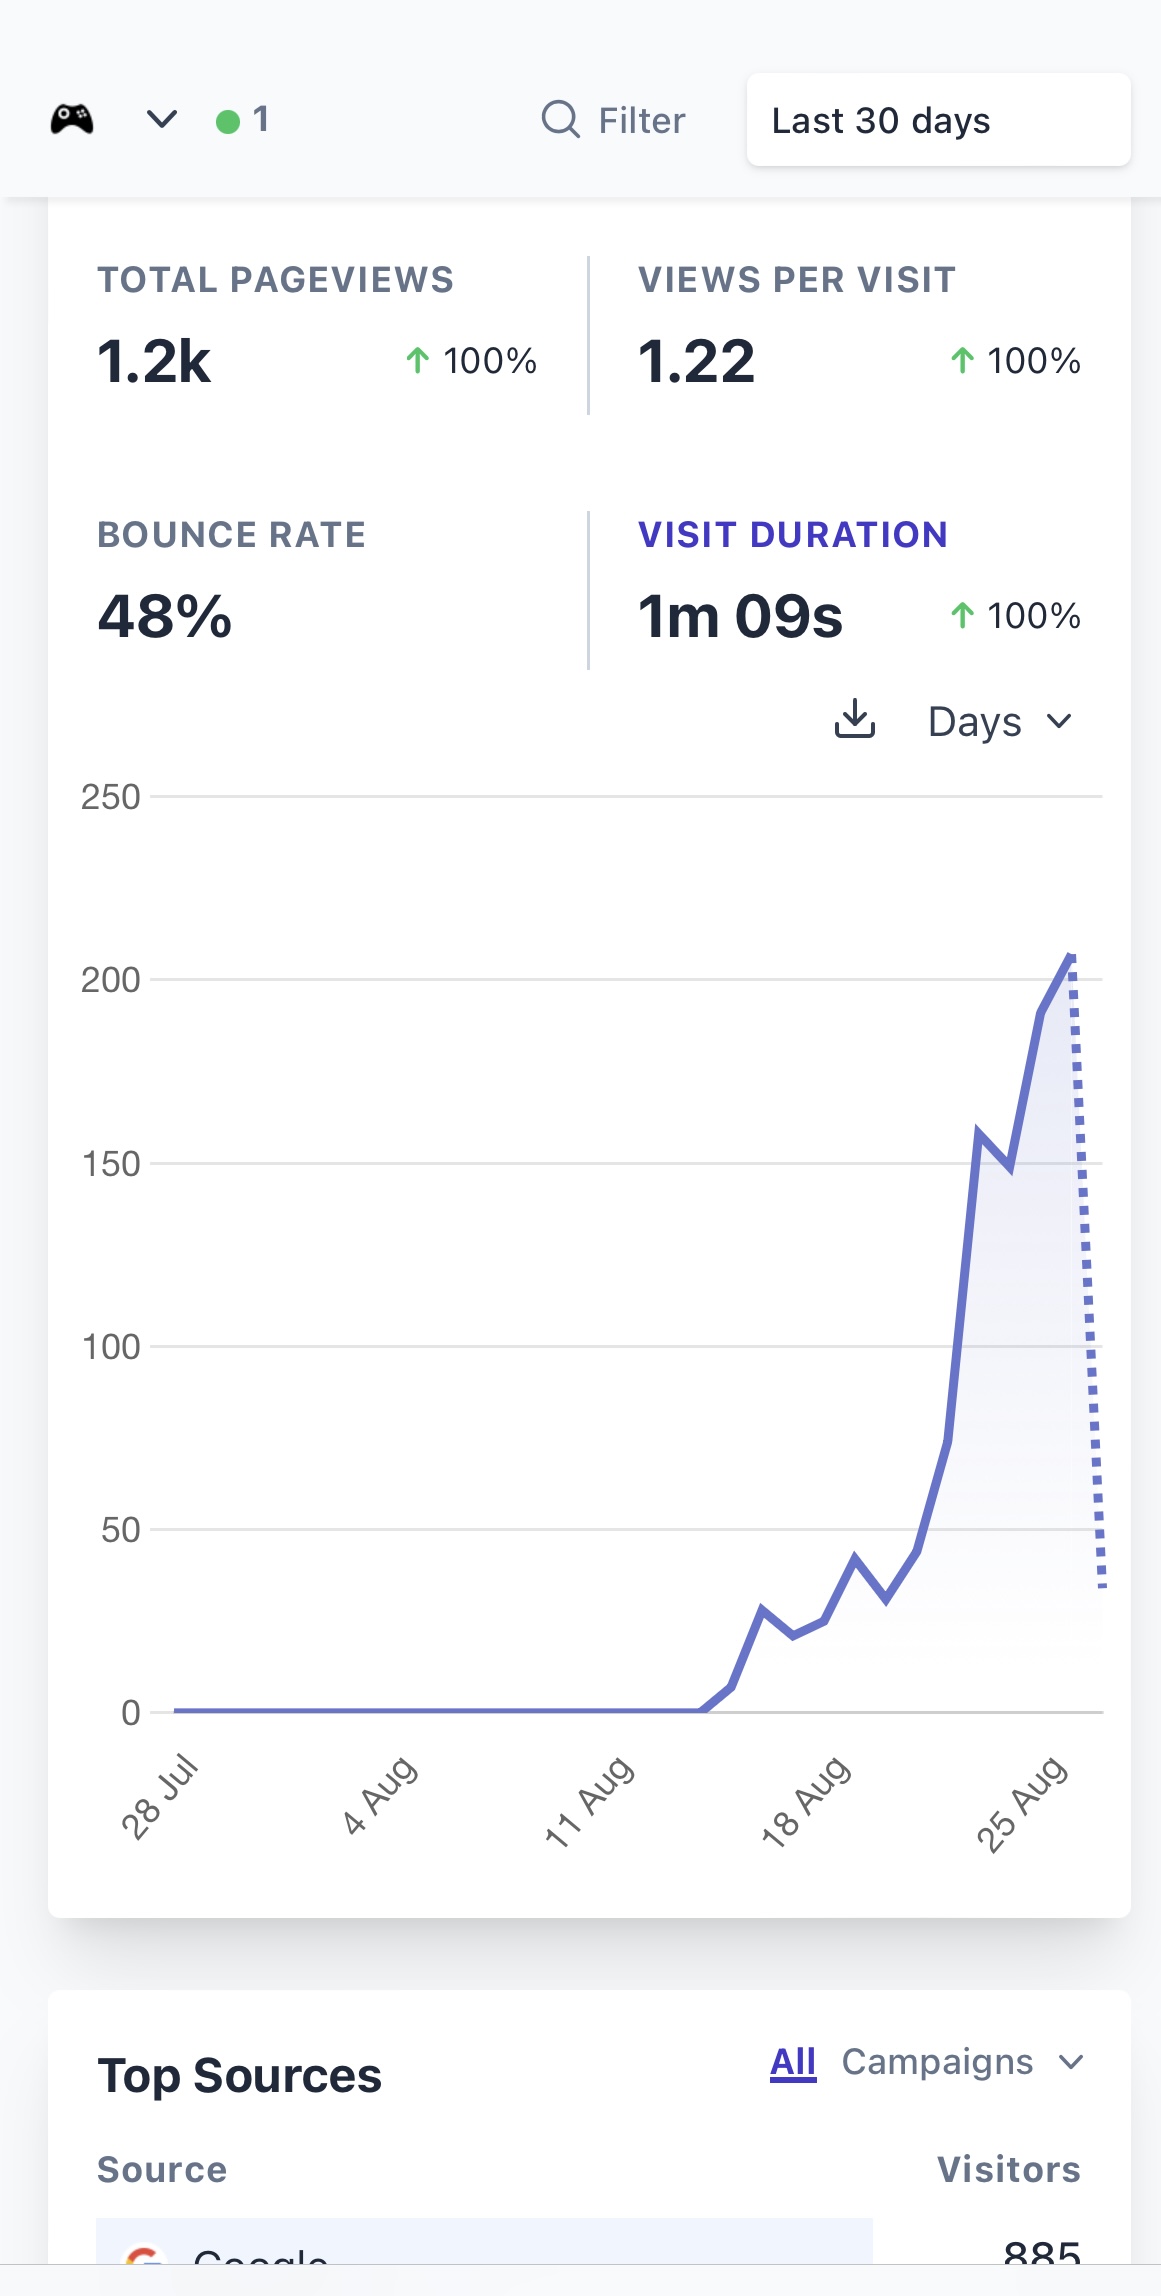Click the dotted projected line on chart
This screenshot has width=1161, height=2296.
(1088, 1270)
